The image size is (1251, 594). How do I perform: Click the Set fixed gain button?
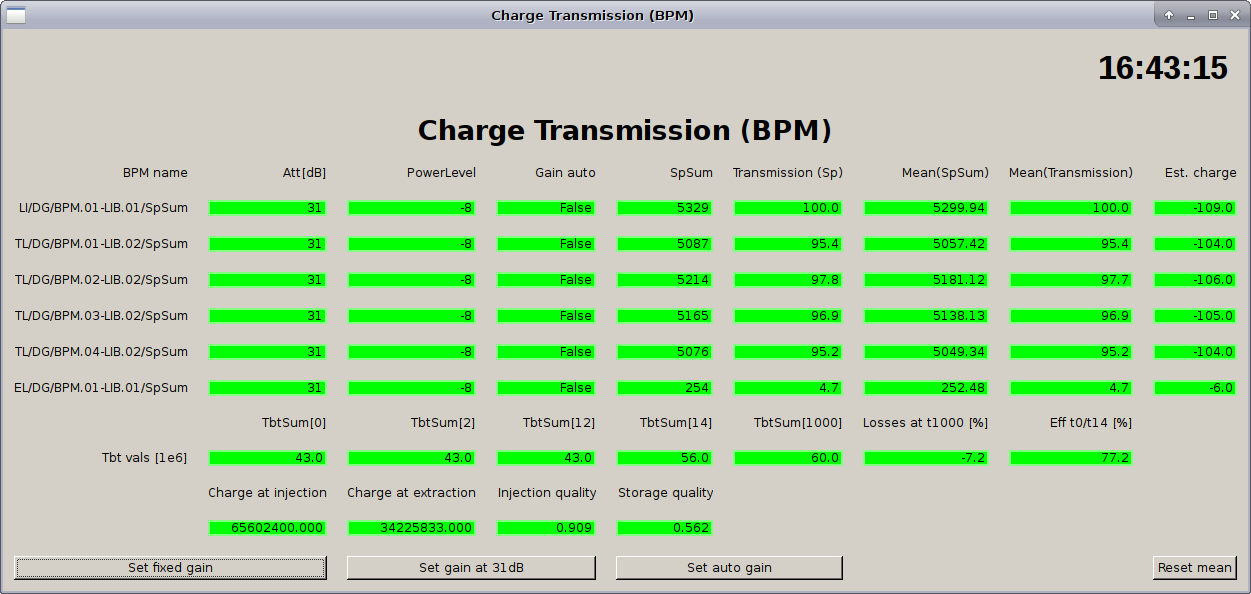pyautogui.click(x=170, y=568)
